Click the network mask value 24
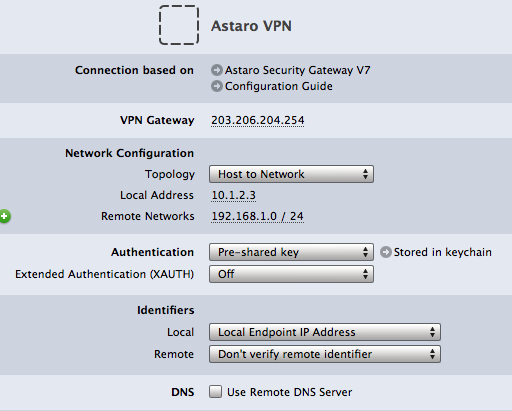Screen dimensions: 512x411 (297, 216)
